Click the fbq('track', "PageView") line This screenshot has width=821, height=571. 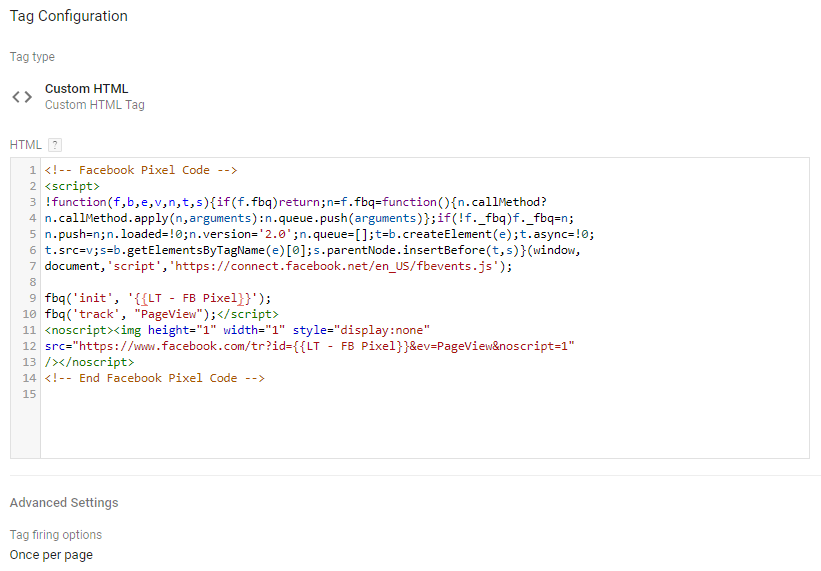162,314
